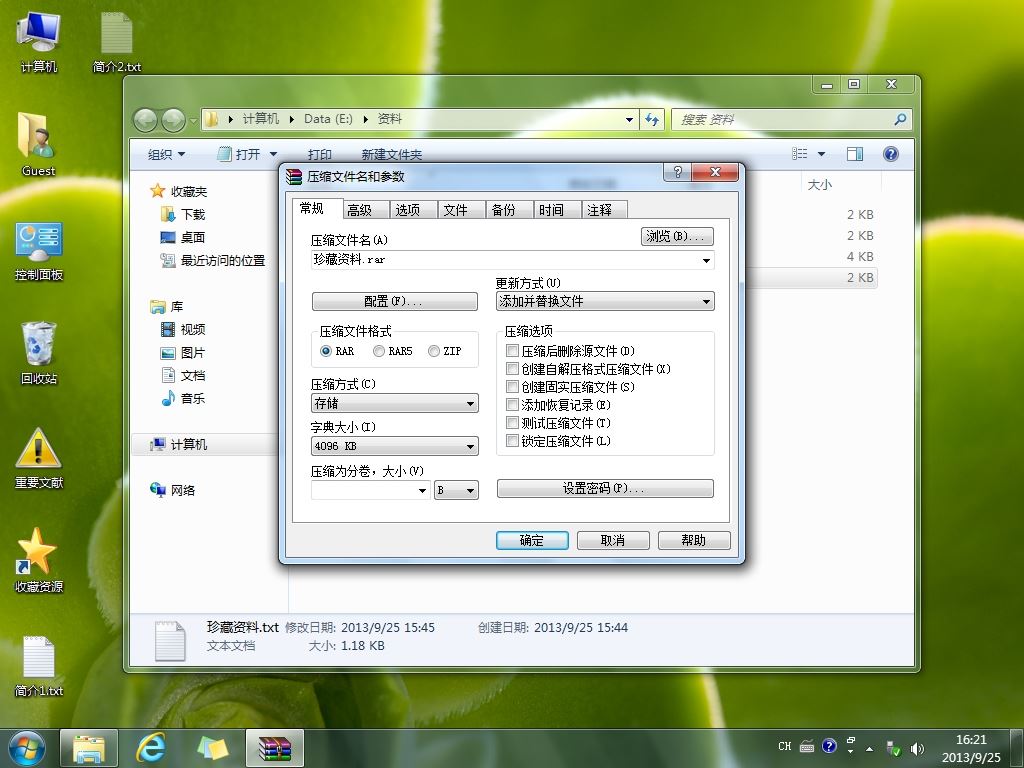Viewport: 1024px width, 768px height.
Task: Open the 回收站 desktop icon
Action: tap(39, 353)
